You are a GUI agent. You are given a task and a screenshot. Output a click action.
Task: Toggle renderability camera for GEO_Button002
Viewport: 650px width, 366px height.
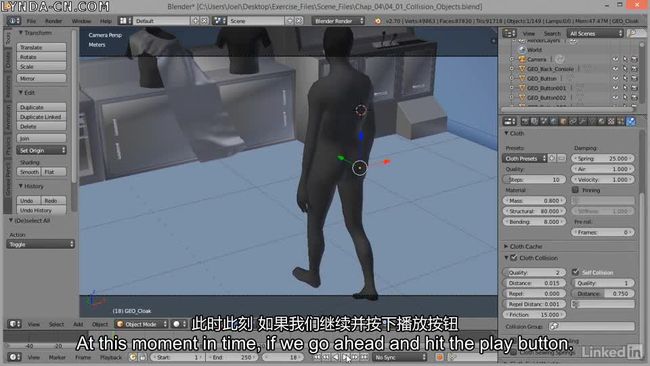click(634, 98)
